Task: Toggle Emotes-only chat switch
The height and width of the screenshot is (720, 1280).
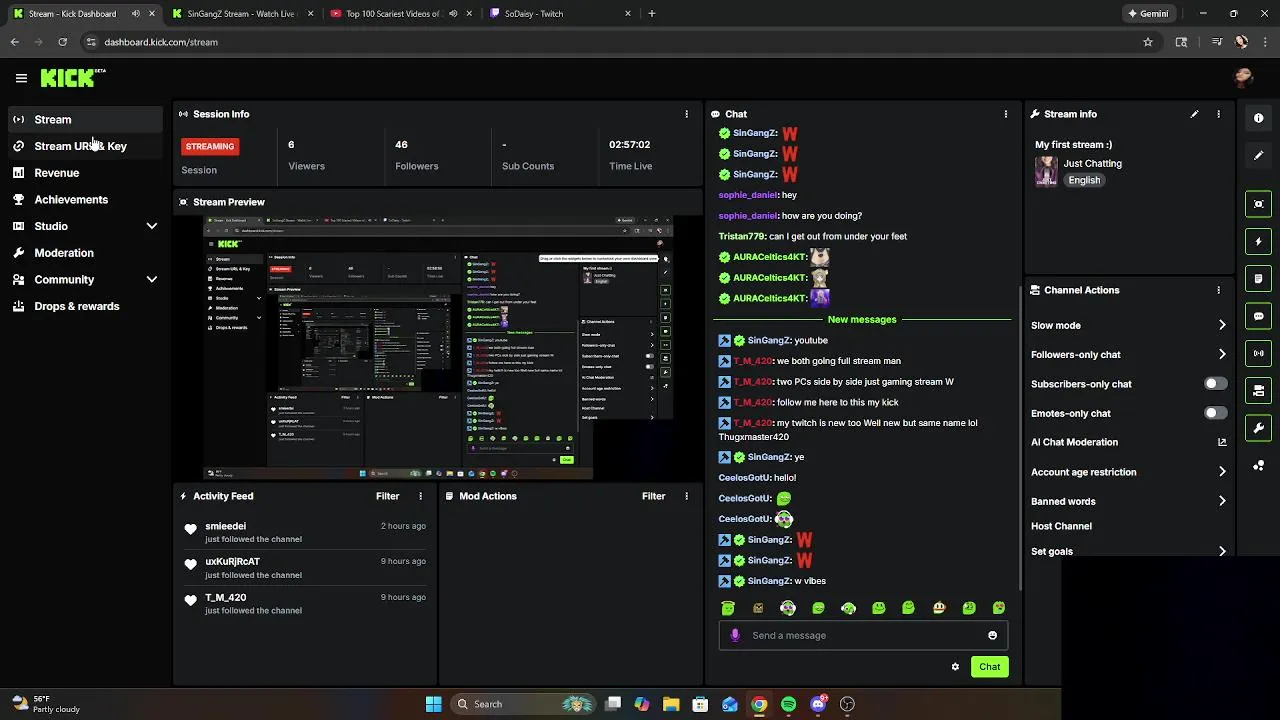Action: coord(1215,413)
